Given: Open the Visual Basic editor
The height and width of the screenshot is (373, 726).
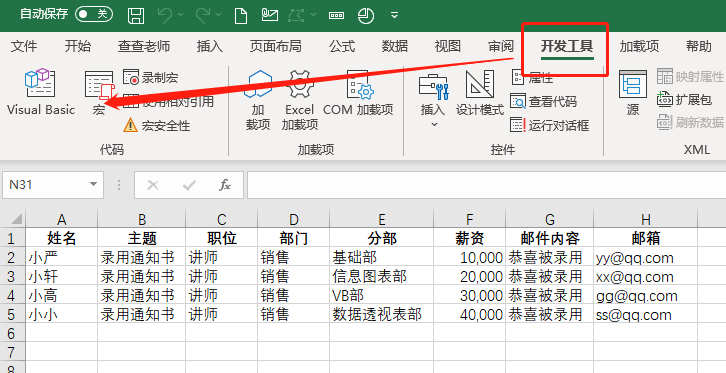Looking at the screenshot, I should coord(41,92).
